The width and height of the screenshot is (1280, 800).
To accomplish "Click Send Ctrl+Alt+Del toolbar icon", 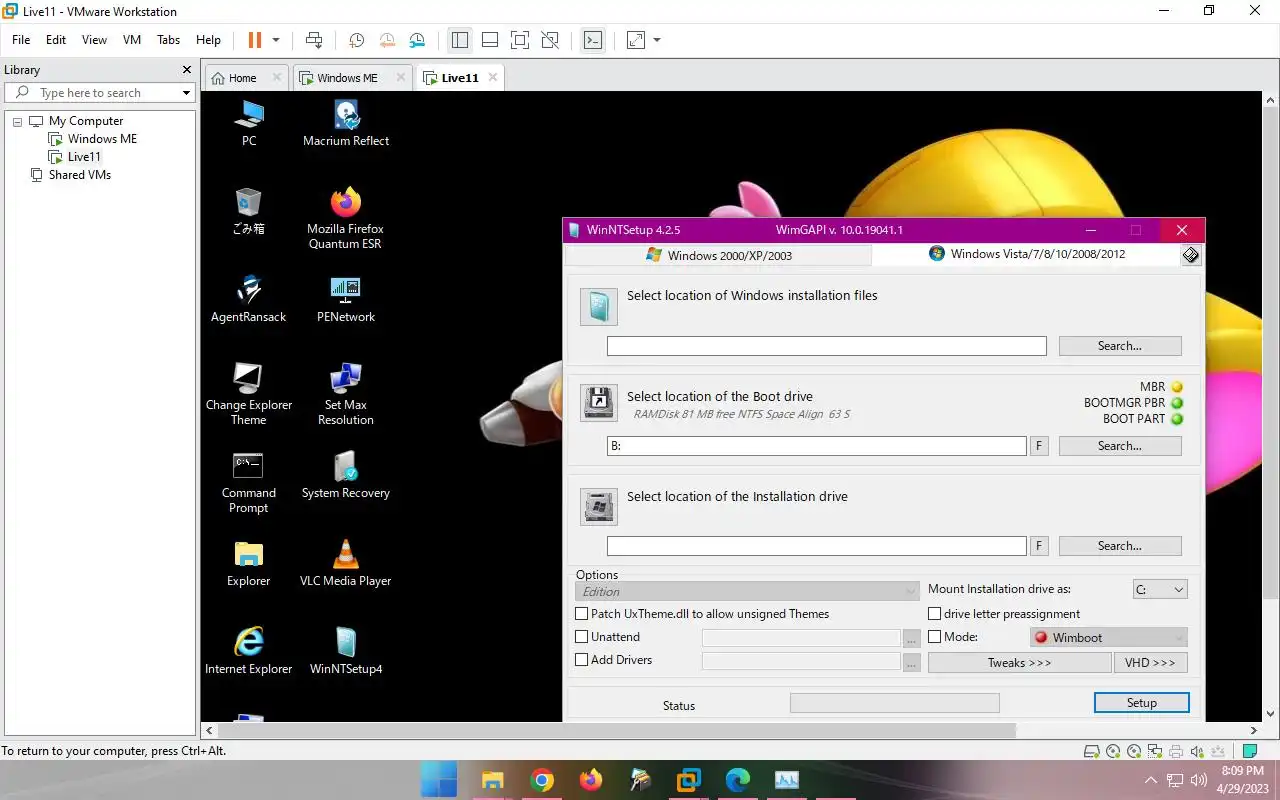I will 314,40.
